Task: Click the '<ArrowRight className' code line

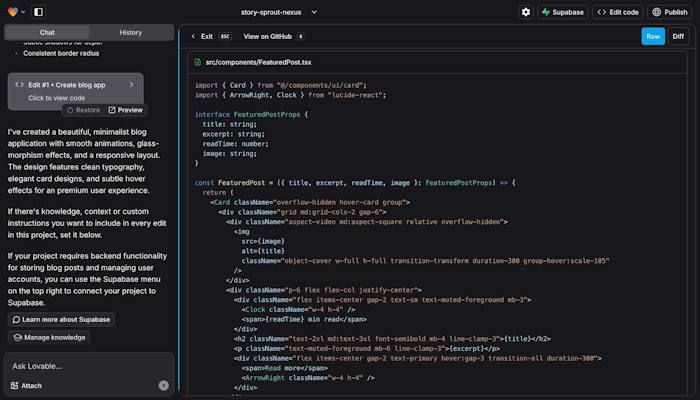Action: [308, 378]
